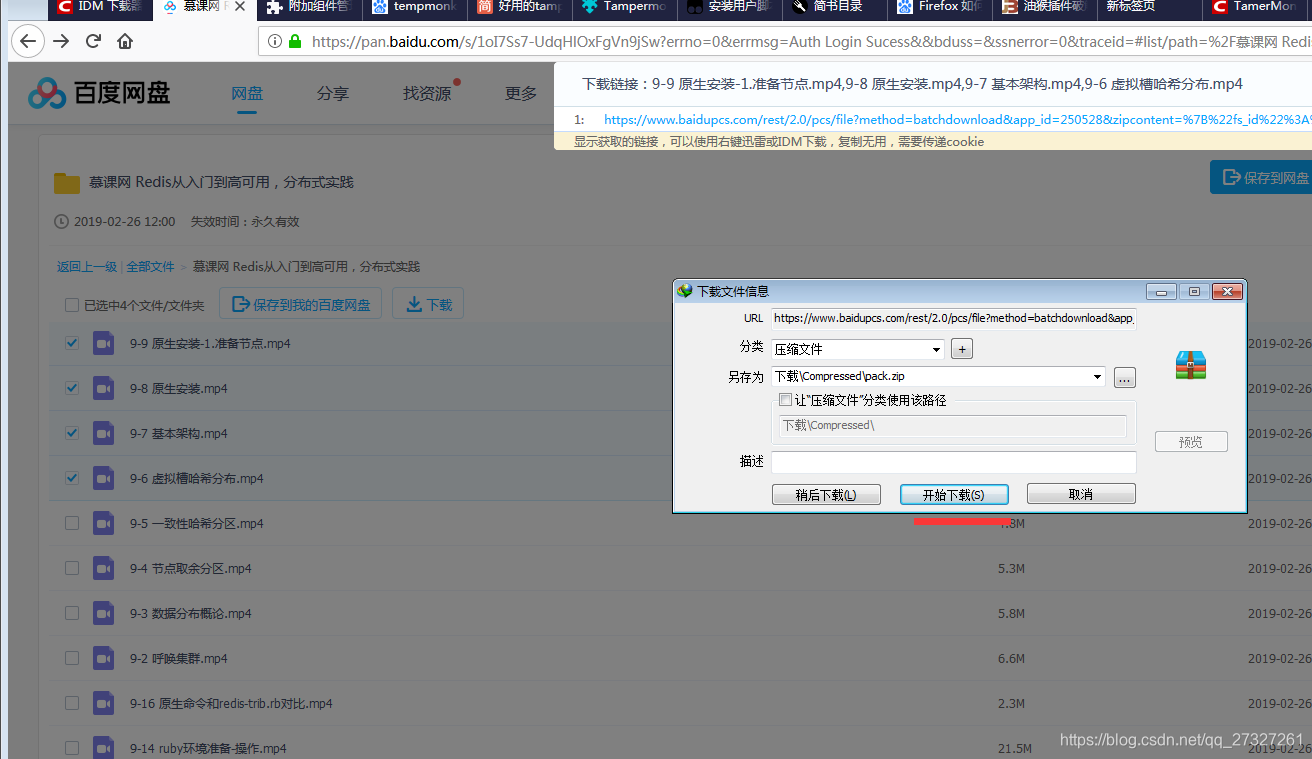Open the 返回上一级 breadcrumb link
The width and height of the screenshot is (1312, 759).
point(87,267)
